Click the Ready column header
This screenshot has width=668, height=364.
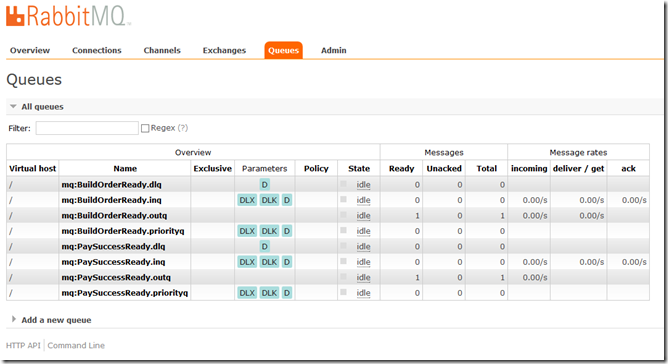[401, 168]
